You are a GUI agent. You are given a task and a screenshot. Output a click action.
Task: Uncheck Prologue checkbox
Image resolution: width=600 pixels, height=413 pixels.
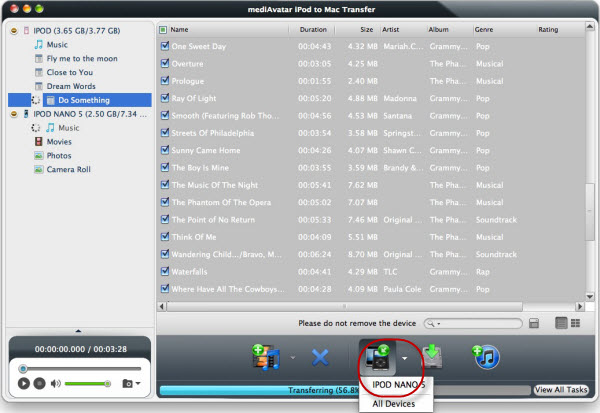click(165, 81)
